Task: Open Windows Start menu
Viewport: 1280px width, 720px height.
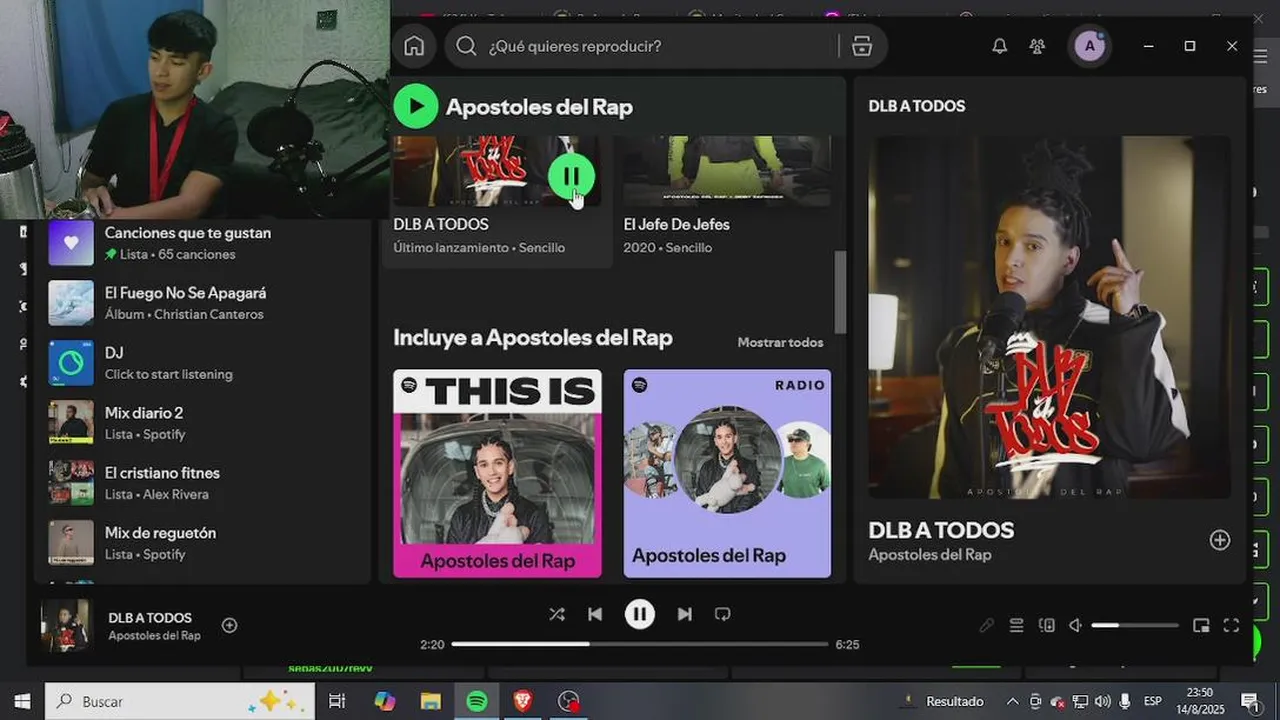Action: pyautogui.click(x=22, y=701)
